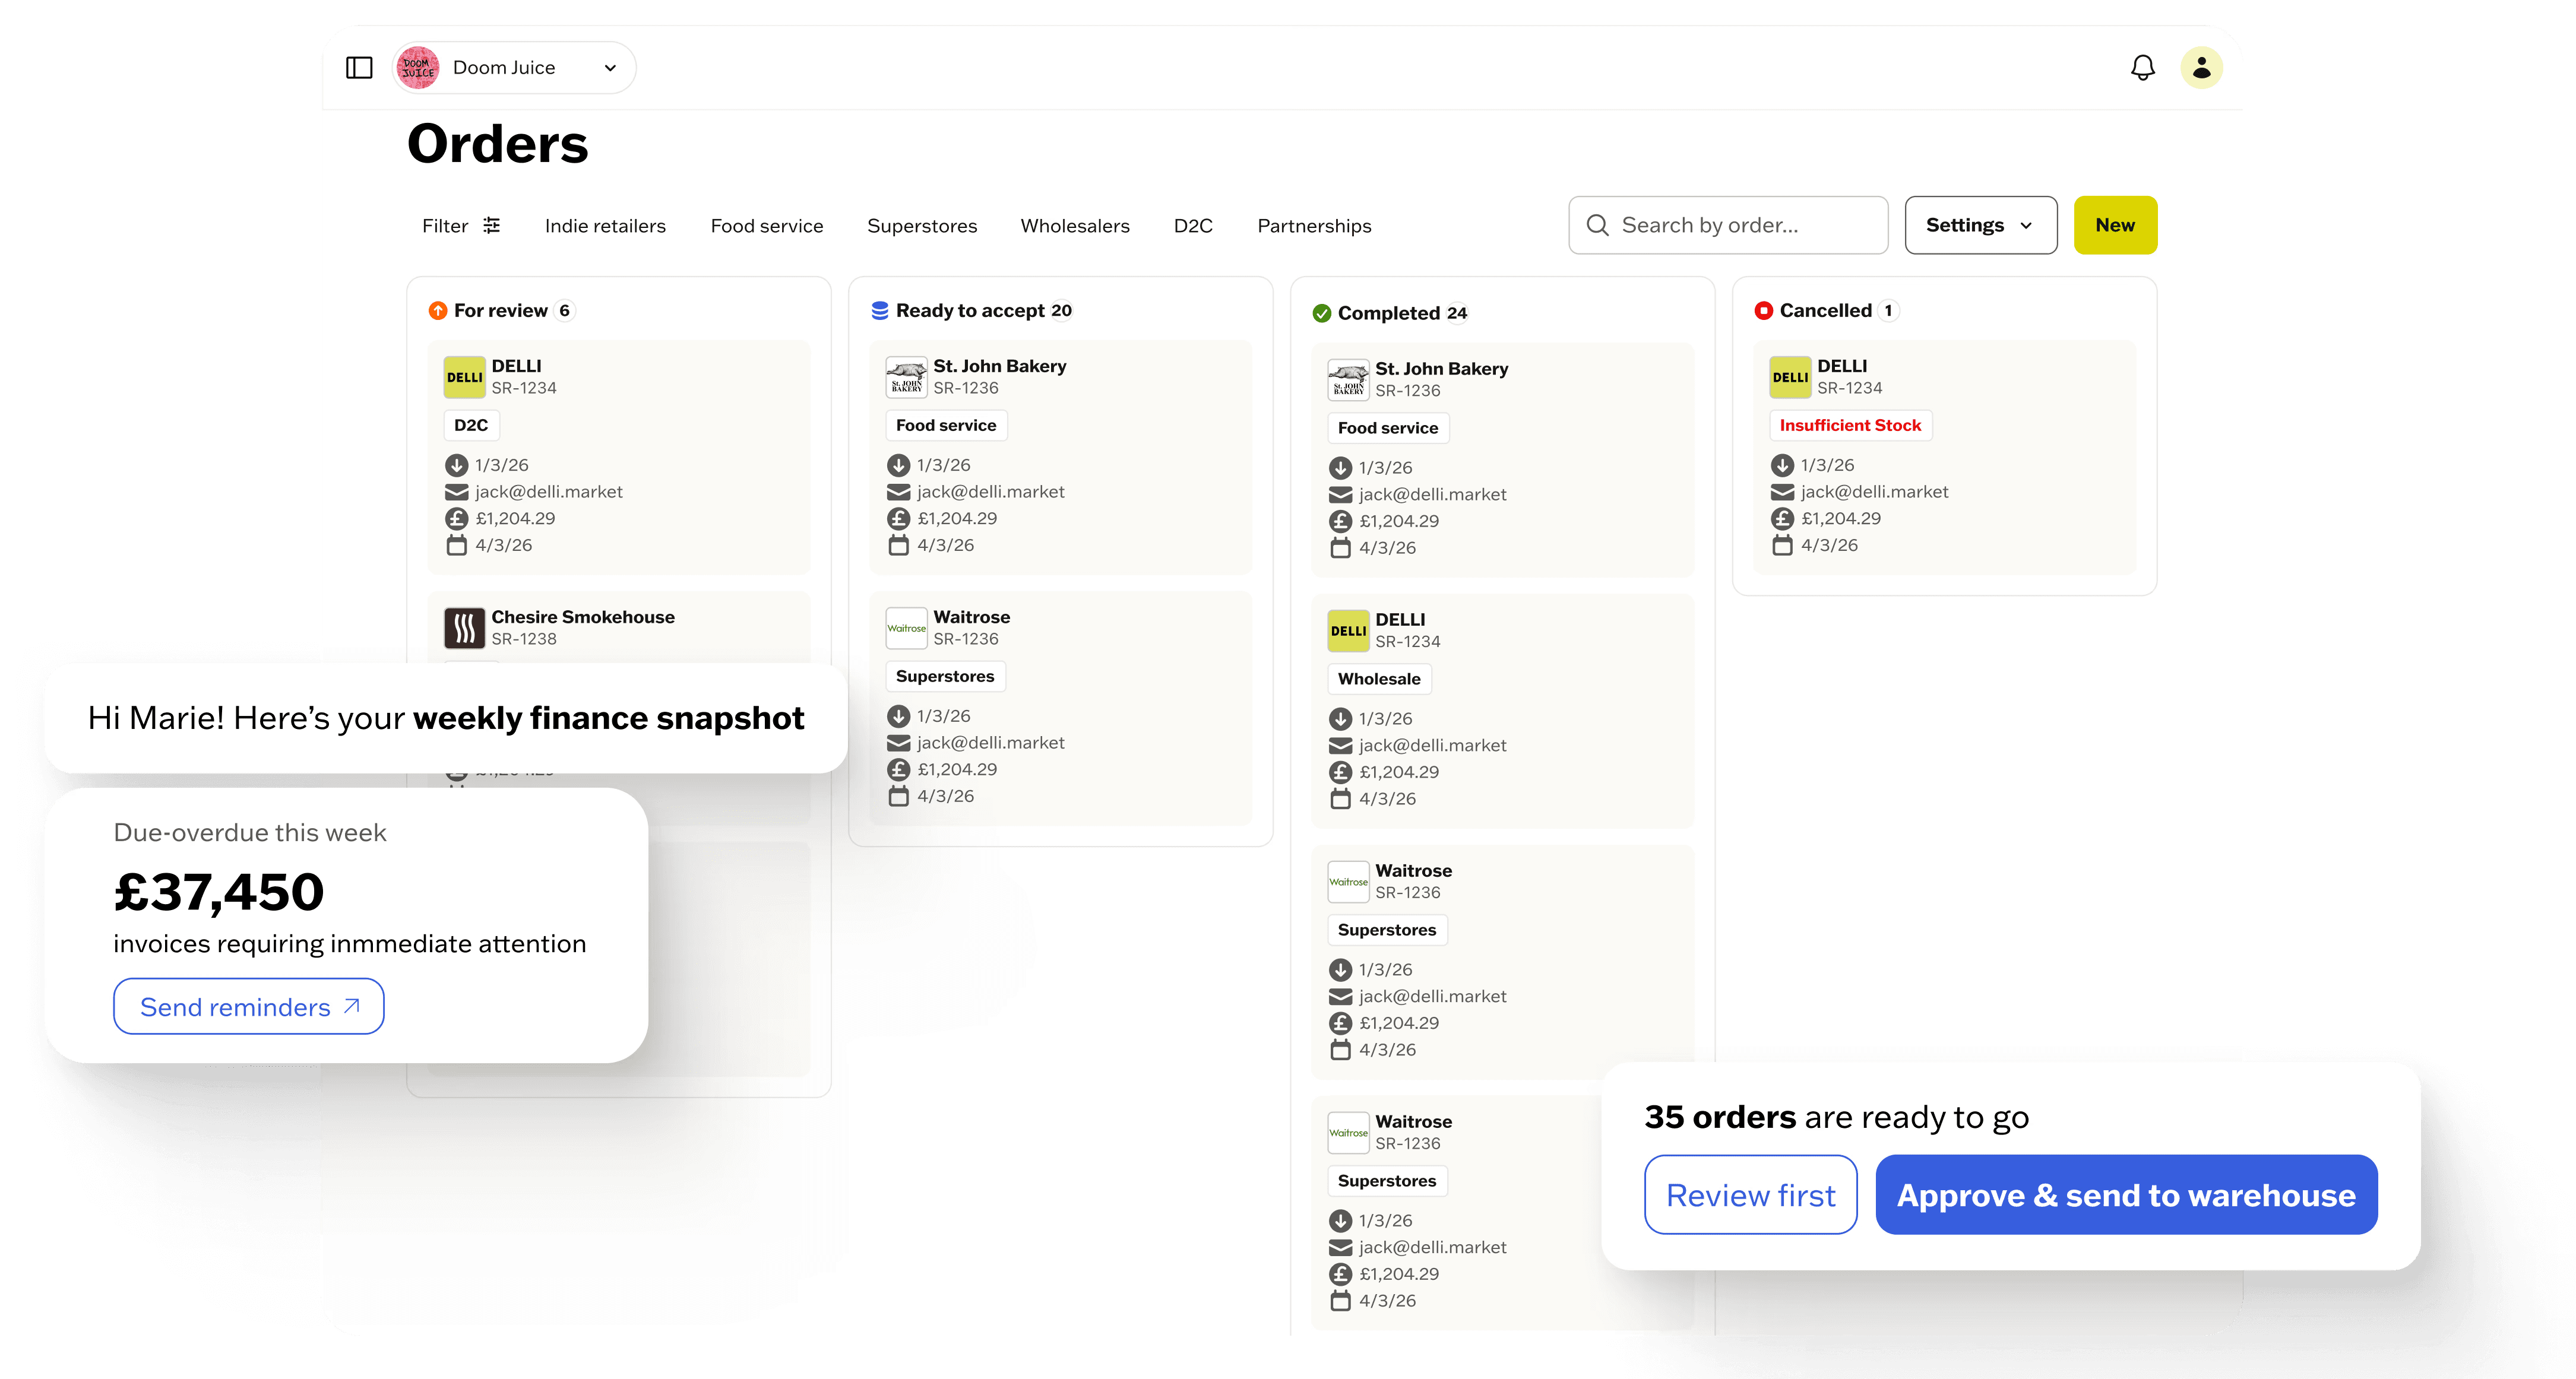Select the Wholesalers tab
The image size is (2576, 1379).
1074,226
